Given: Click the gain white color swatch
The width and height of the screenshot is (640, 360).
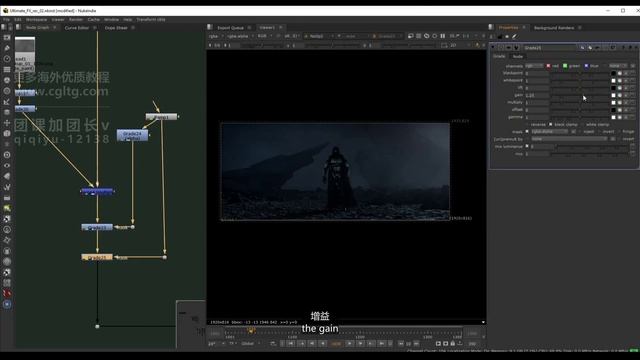Looking at the screenshot, I should pyautogui.click(x=613, y=96).
